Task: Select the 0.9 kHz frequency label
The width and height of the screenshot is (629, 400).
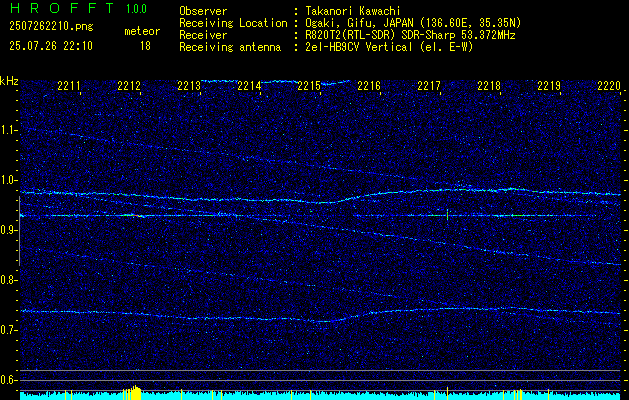Action: pyautogui.click(x=10, y=230)
